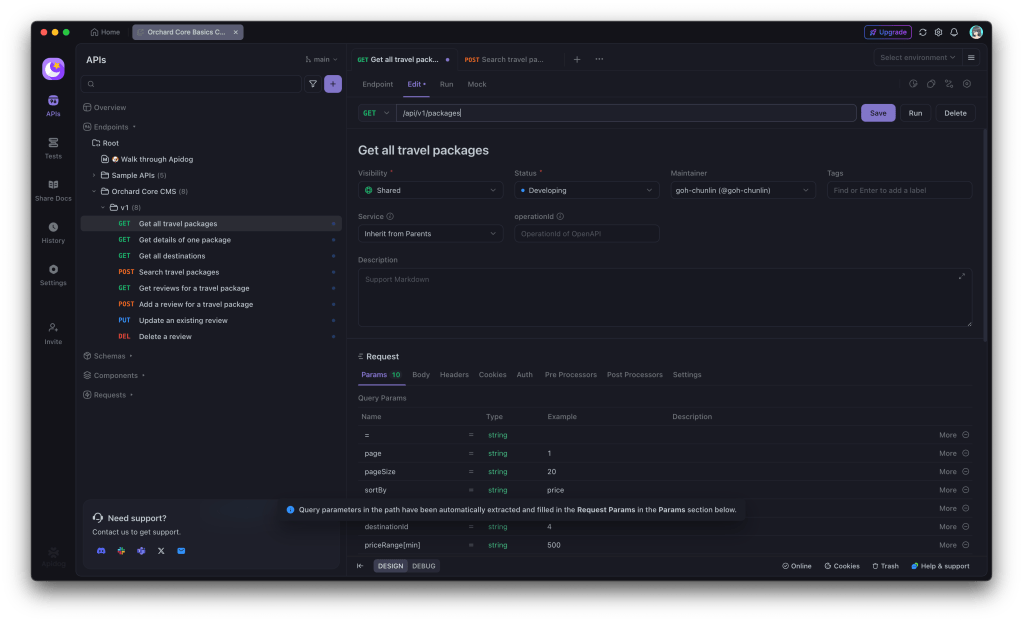The image size is (1023, 622).
Task: Open the Visibility Shared dropdown
Action: (430, 190)
